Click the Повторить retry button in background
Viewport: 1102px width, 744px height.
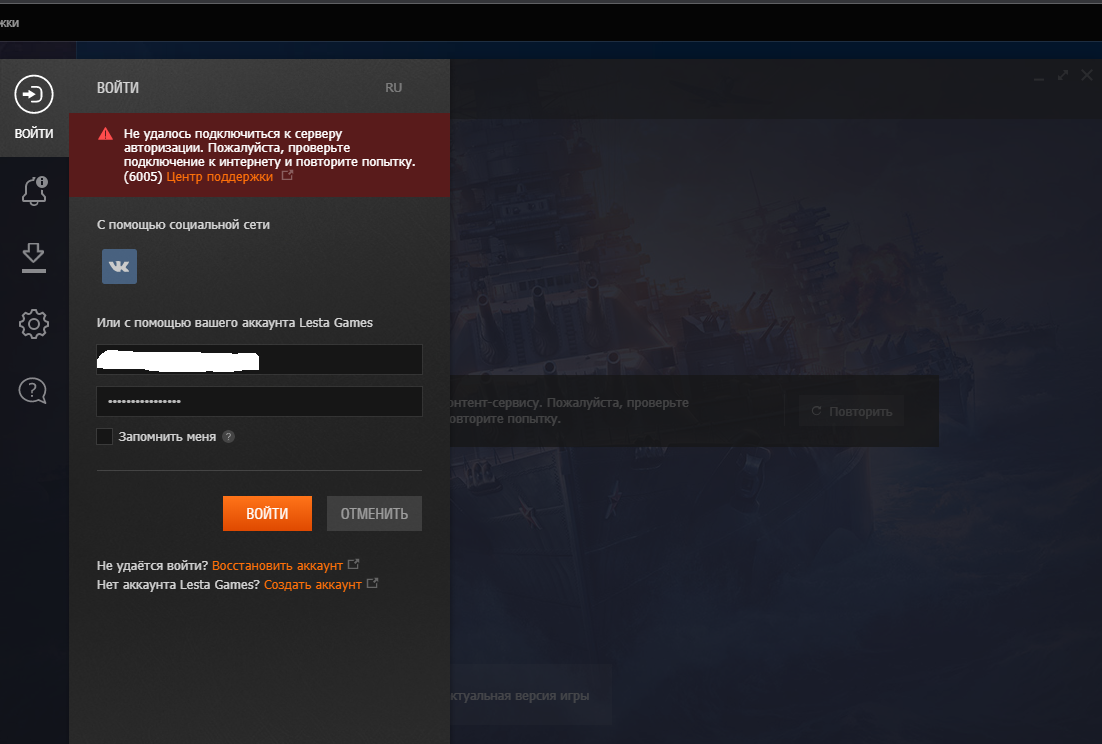(x=852, y=411)
